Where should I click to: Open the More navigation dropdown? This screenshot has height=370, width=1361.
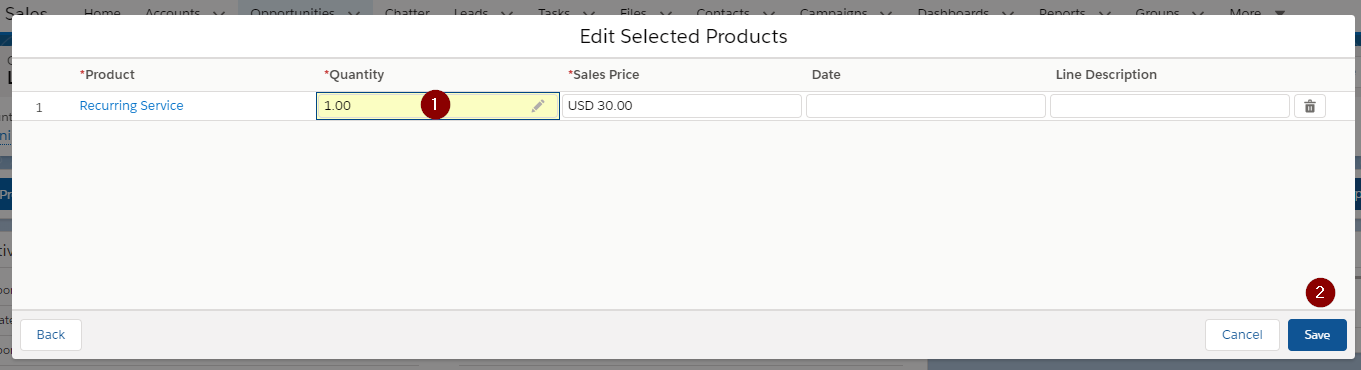click(x=1258, y=12)
